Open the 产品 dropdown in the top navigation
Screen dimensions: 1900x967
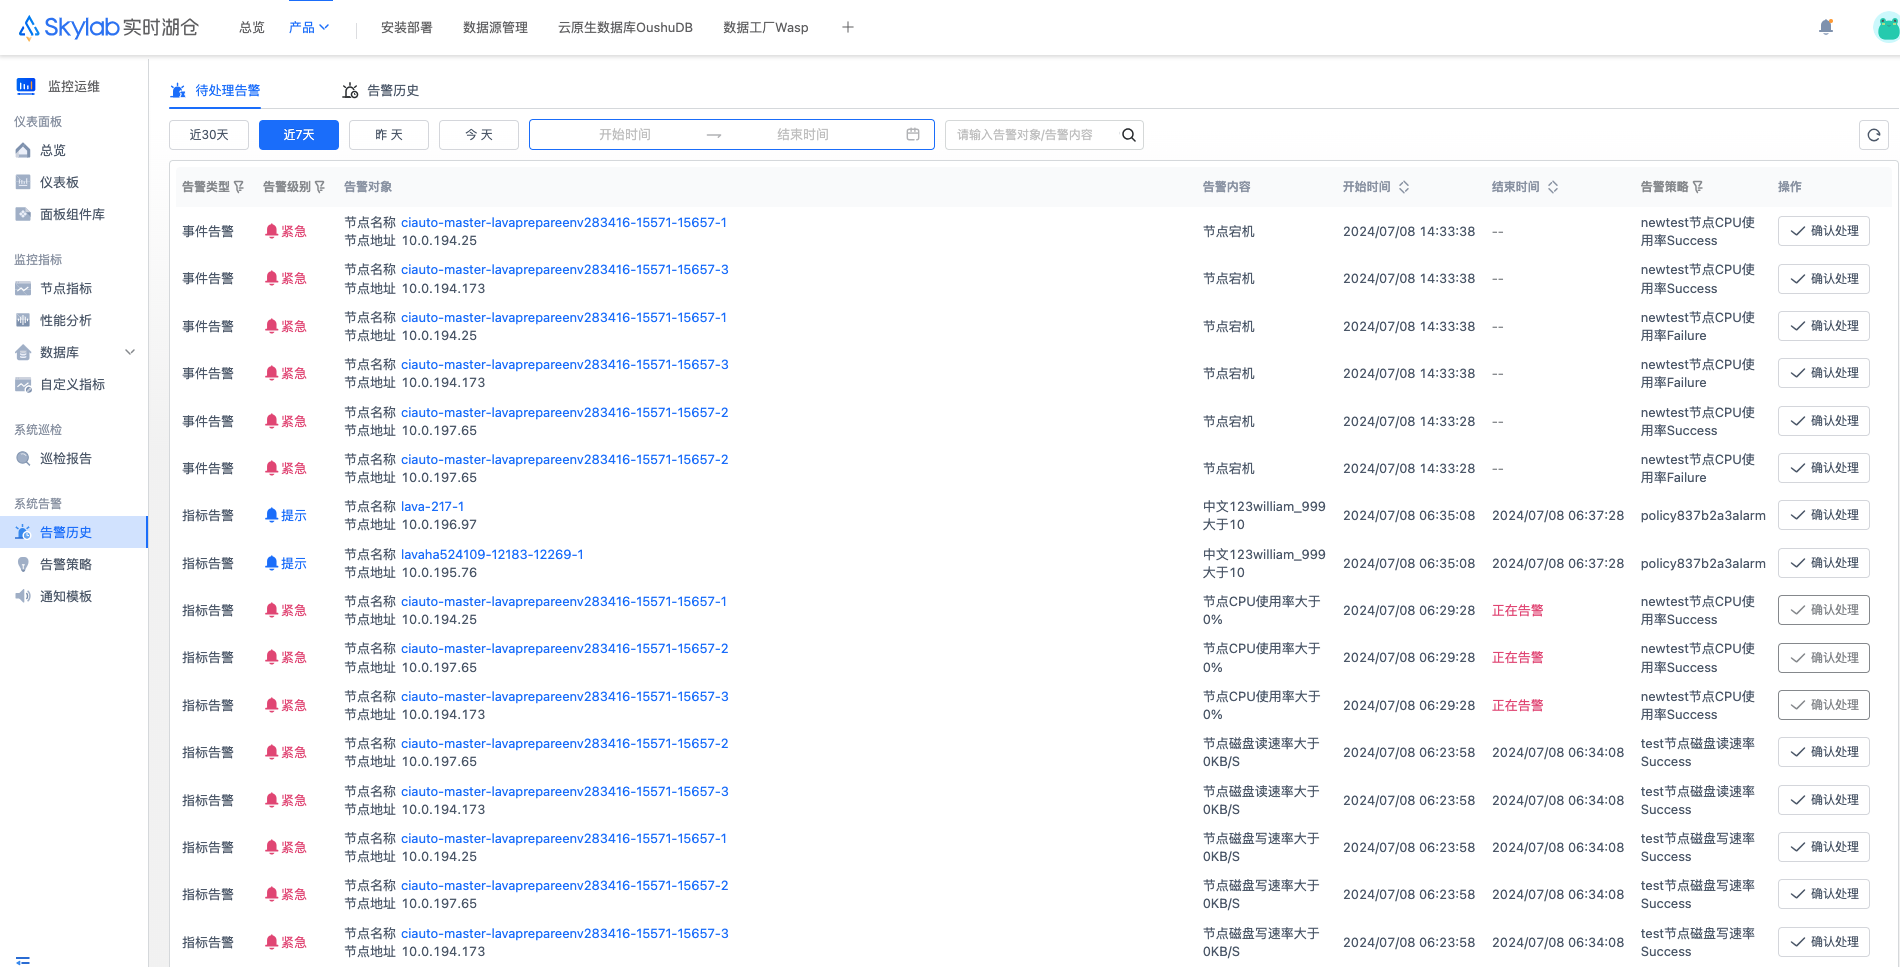coord(309,27)
